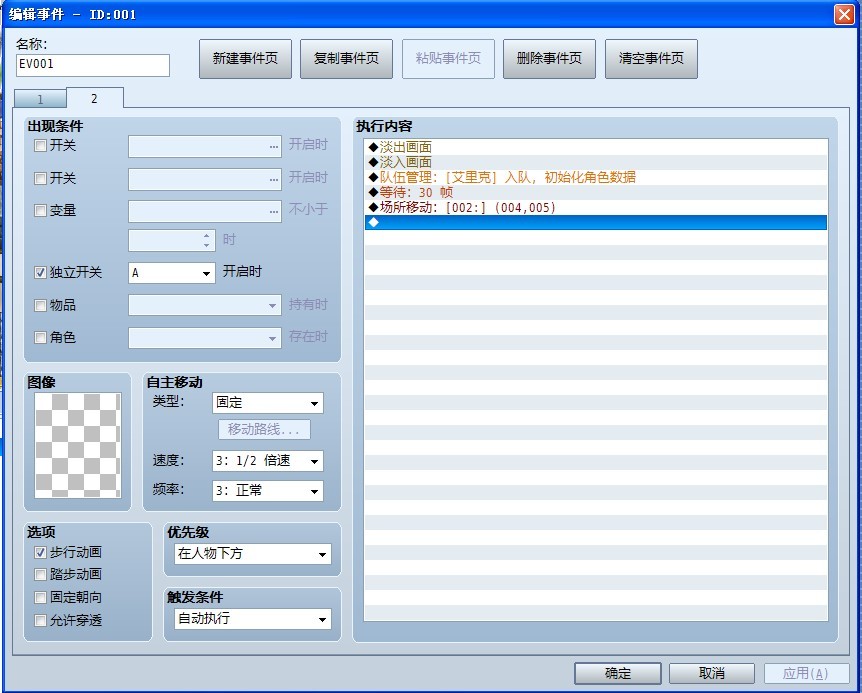Click 新建事件页 button

coord(245,59)
